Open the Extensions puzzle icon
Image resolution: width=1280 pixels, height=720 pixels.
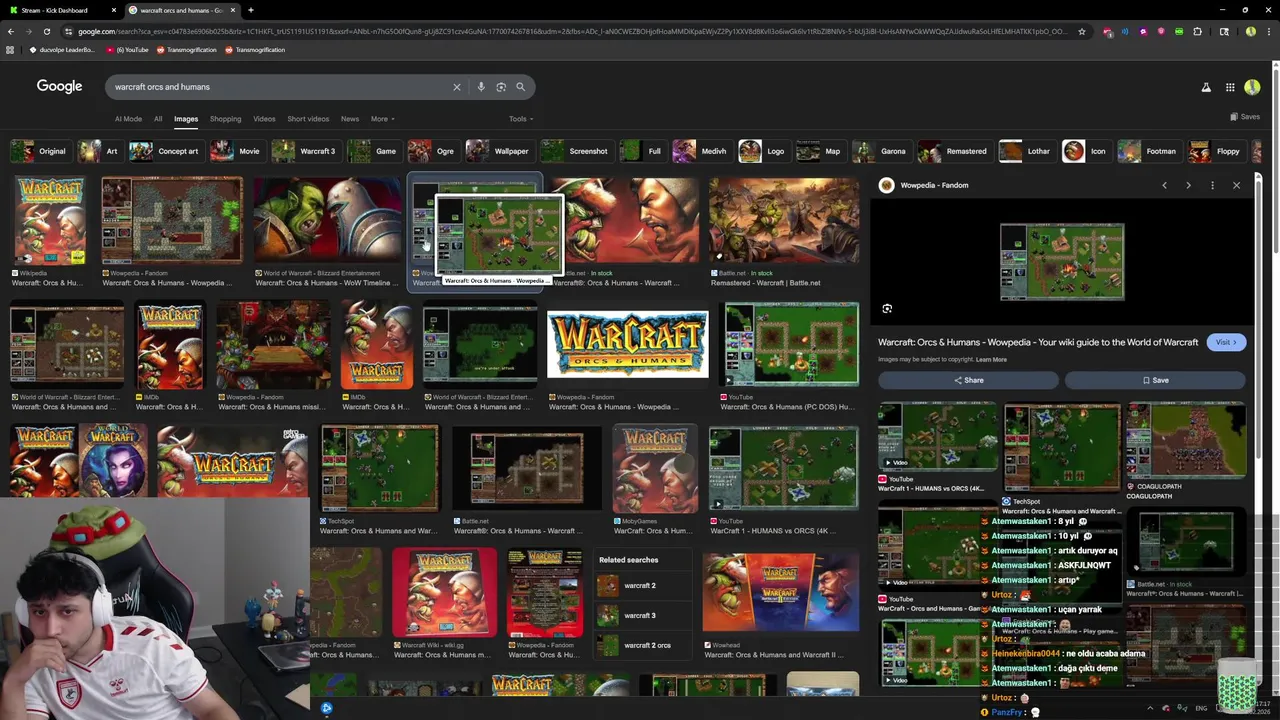[1198, 31]
